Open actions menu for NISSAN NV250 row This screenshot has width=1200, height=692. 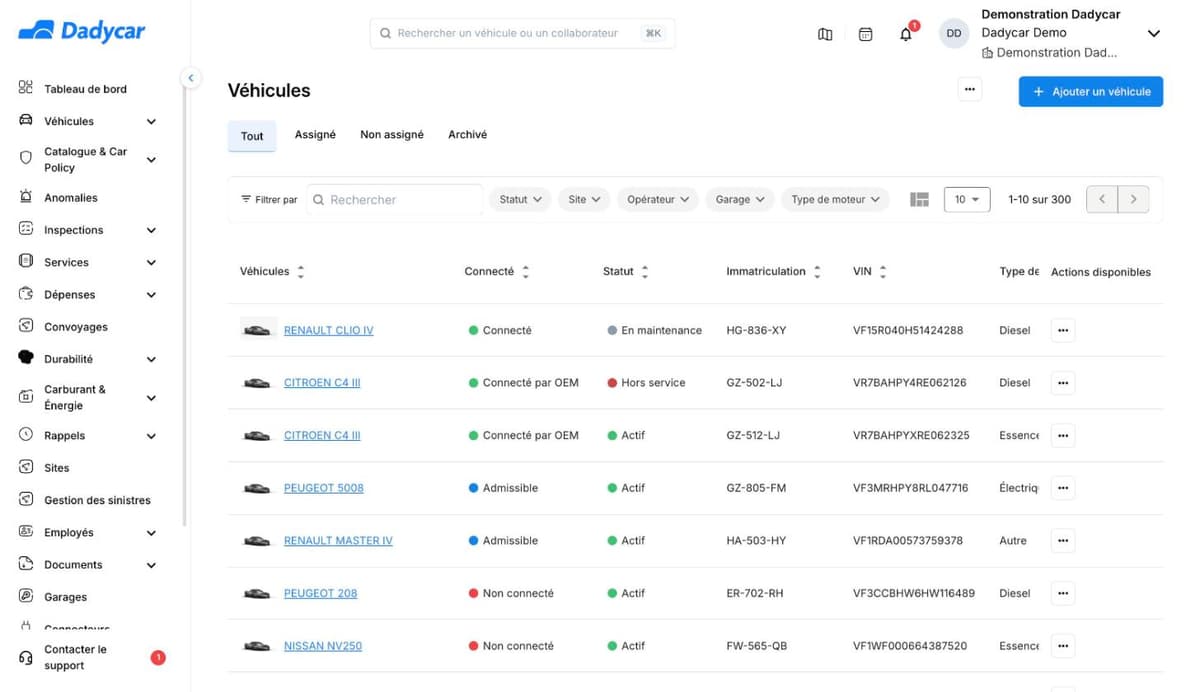pyautogui.click(x=1063, y=646)
